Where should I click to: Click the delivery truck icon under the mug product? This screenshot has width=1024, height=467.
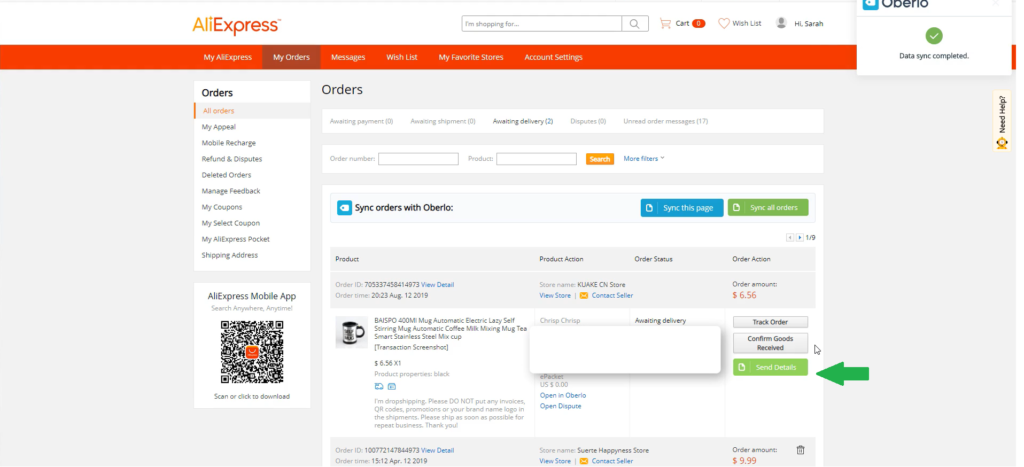pyautogui.click(x=379, y=387)
